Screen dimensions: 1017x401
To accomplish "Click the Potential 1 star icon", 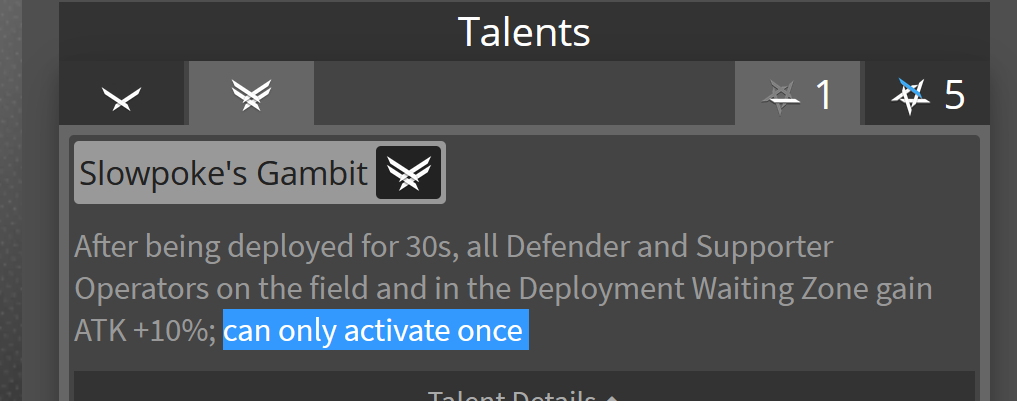I will 781,96.
